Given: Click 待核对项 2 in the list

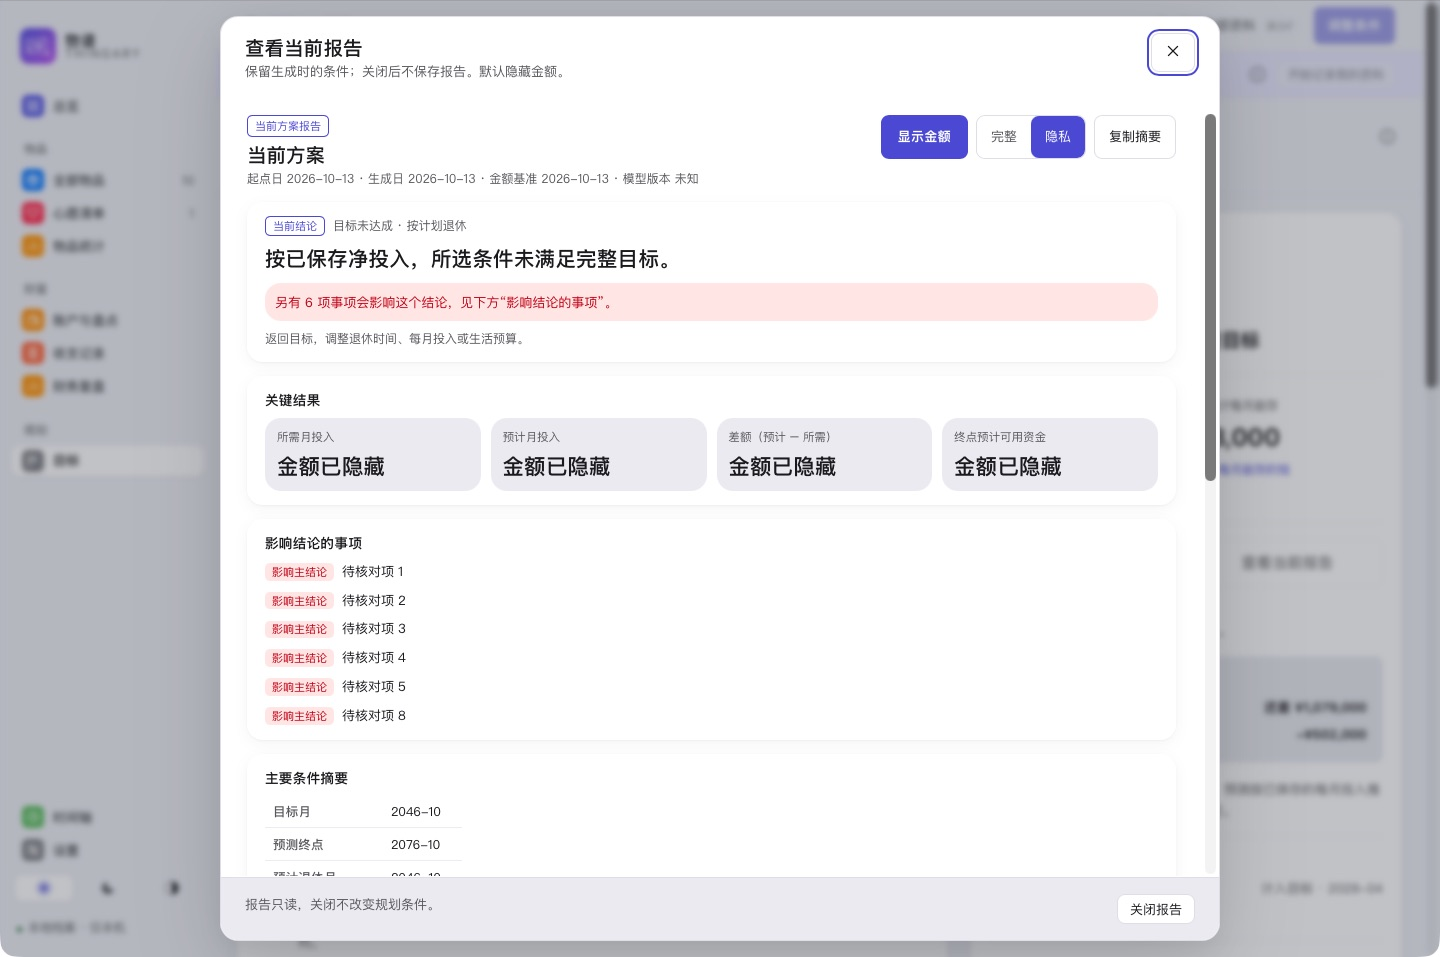Looking at the screenshot, I should (374, 601).
